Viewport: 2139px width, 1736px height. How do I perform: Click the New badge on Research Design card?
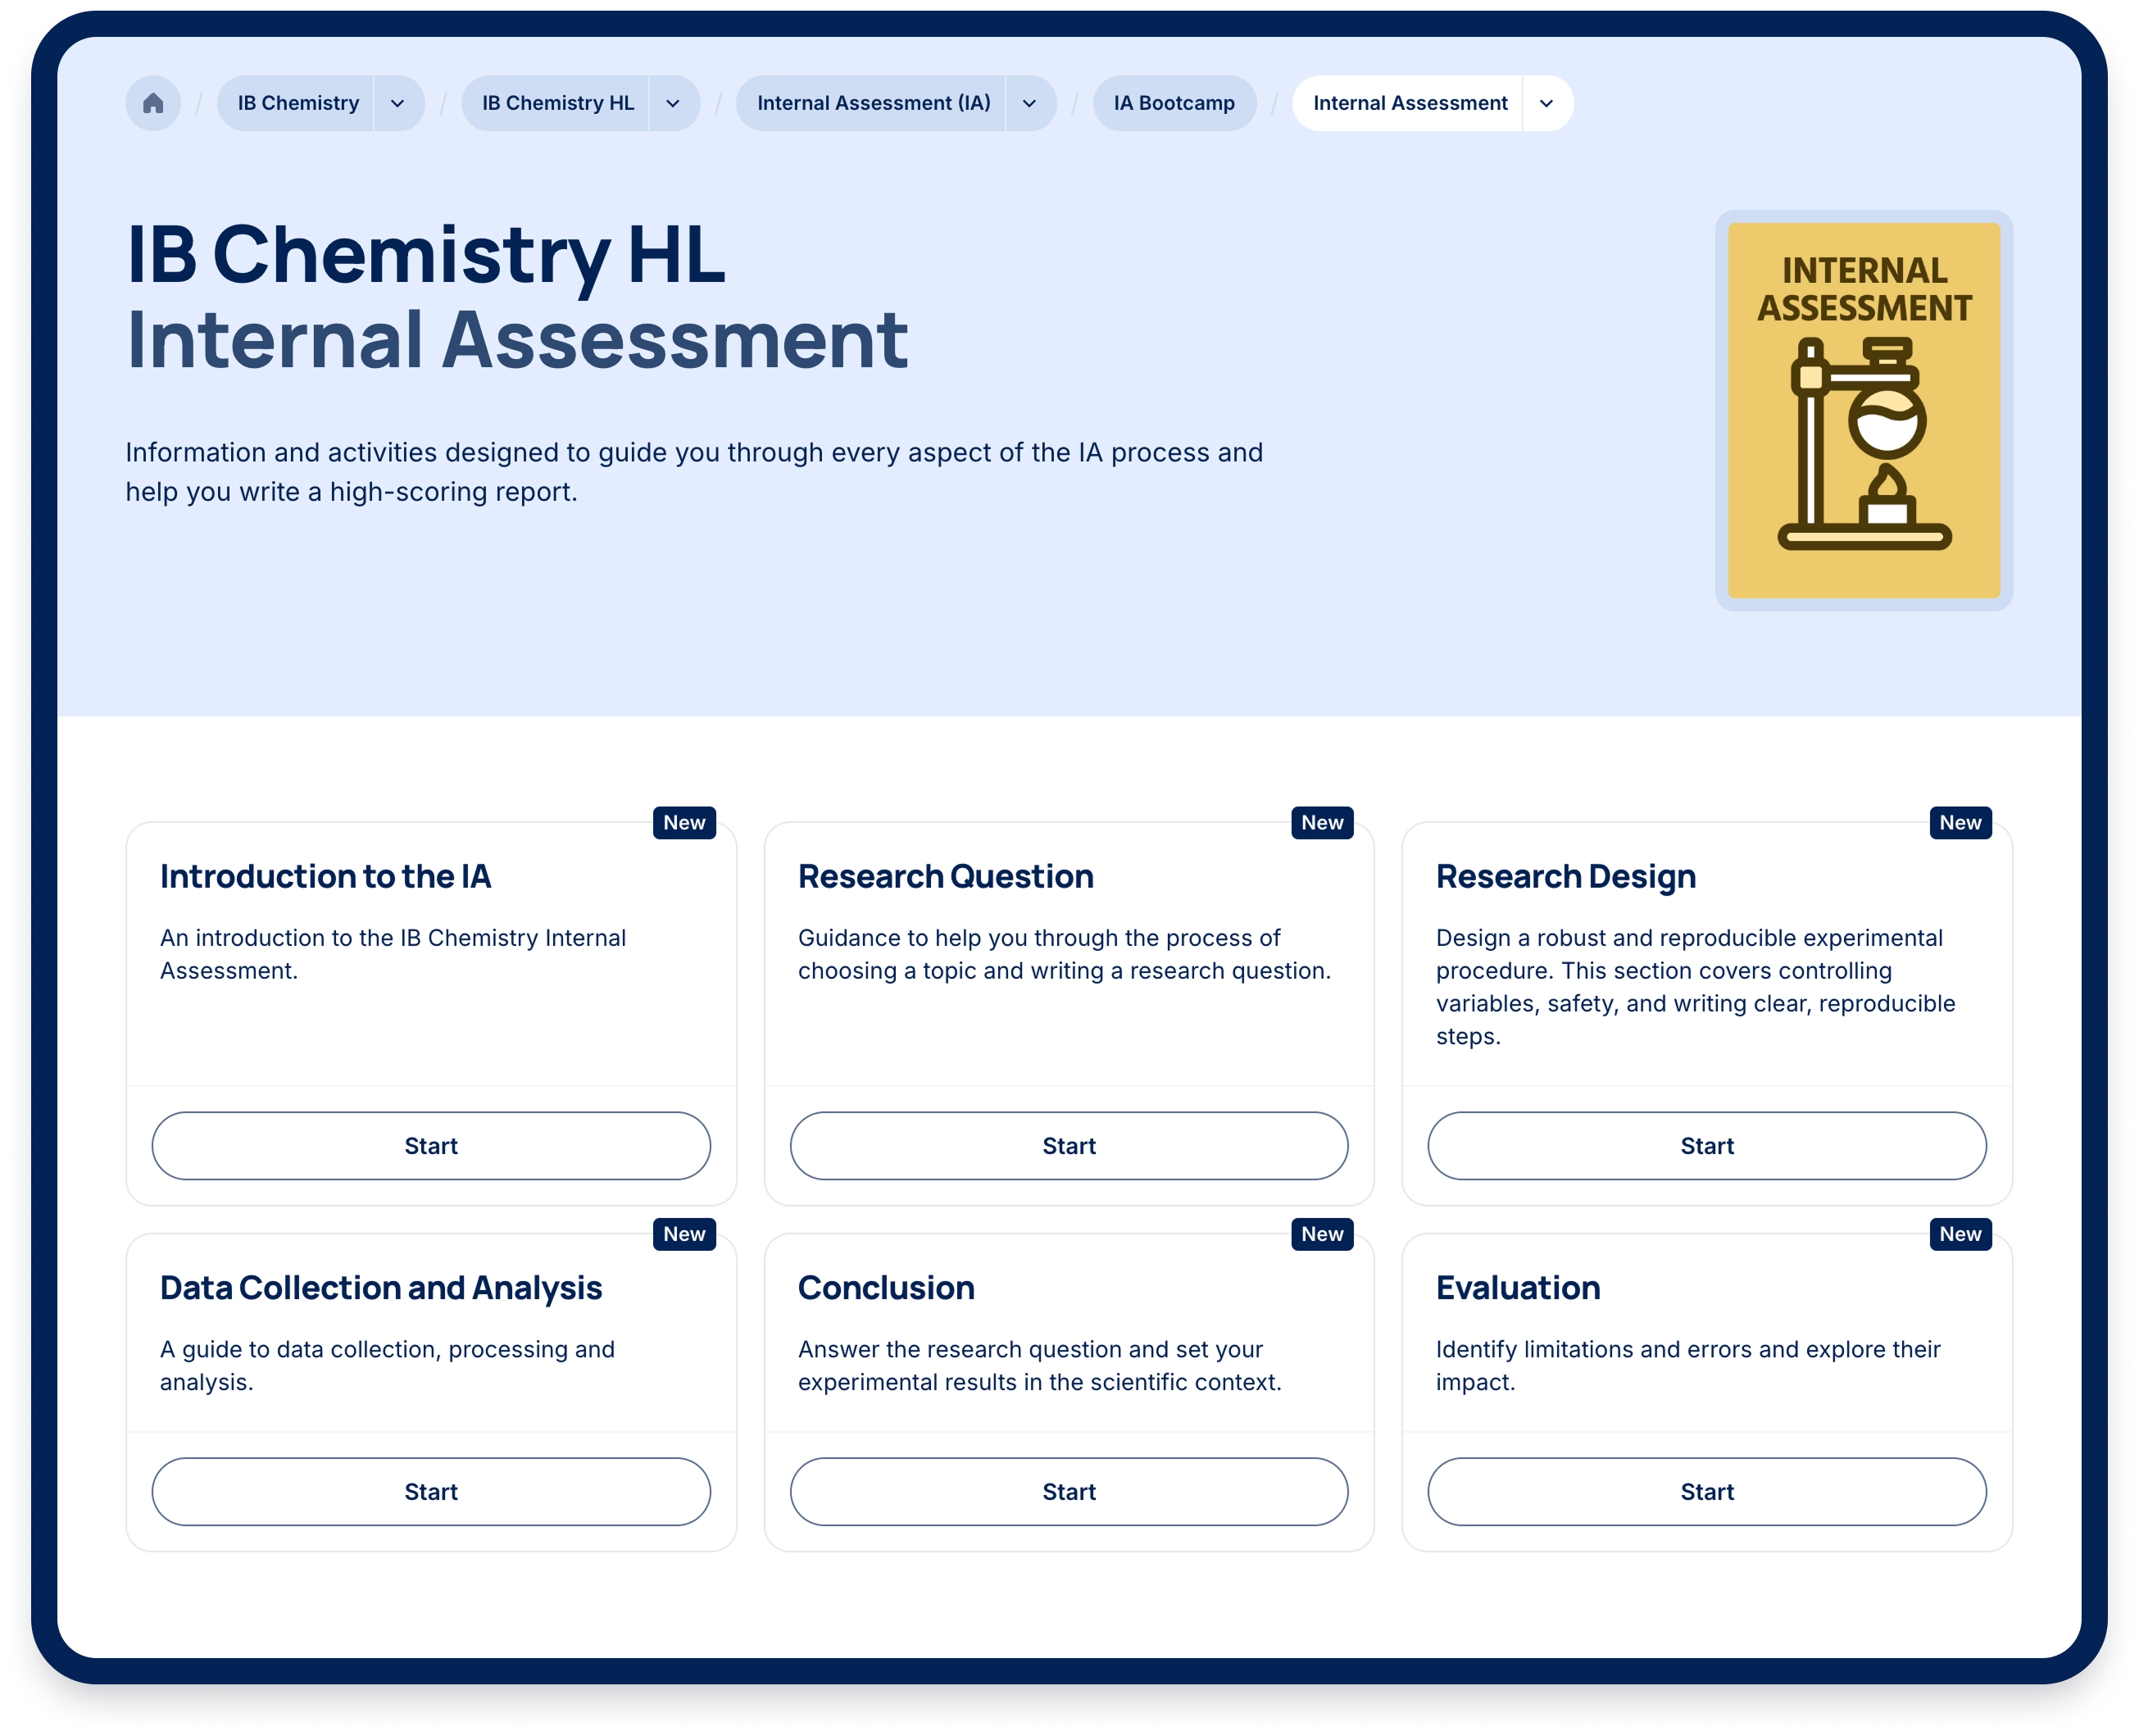click(1960, 823)
